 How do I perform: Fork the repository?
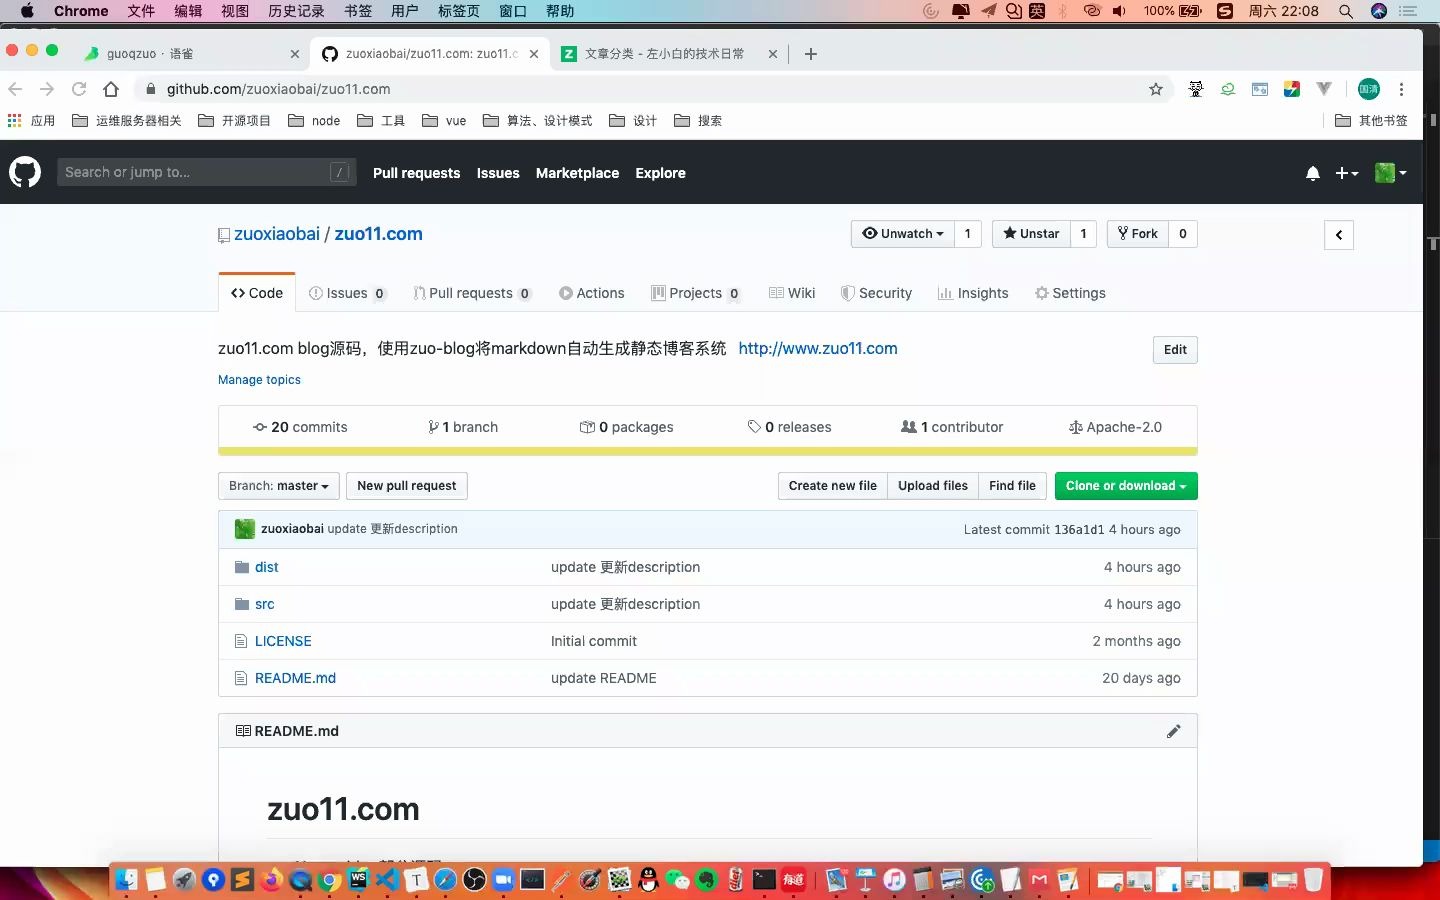click(x=1138, y=234)
